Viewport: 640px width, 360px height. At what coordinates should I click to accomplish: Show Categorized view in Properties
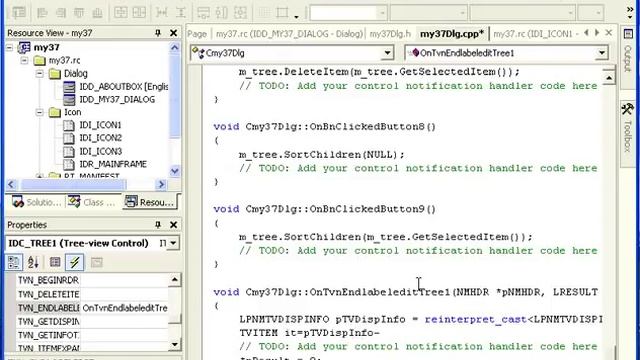pos(13,262)
